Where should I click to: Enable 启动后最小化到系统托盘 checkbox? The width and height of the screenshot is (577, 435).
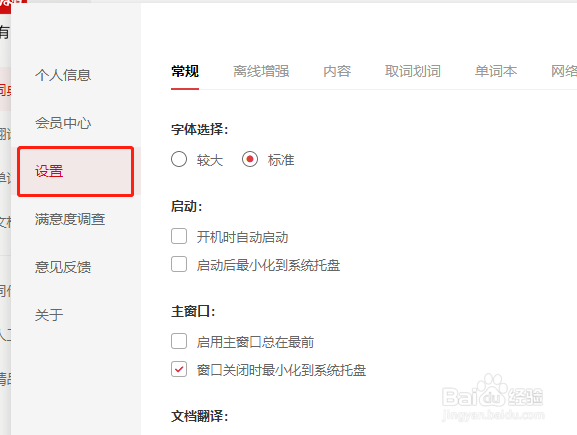click(179, 264)
